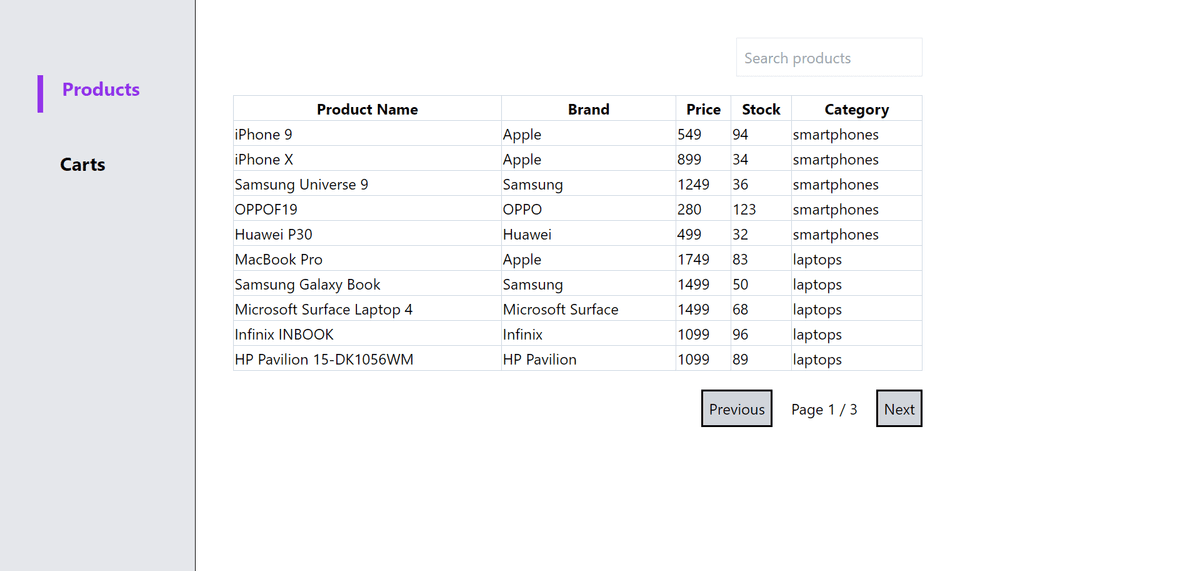The image size is (1200, 571).
Task: Click the 899 price of iPhone X
Action: (689, 159)
